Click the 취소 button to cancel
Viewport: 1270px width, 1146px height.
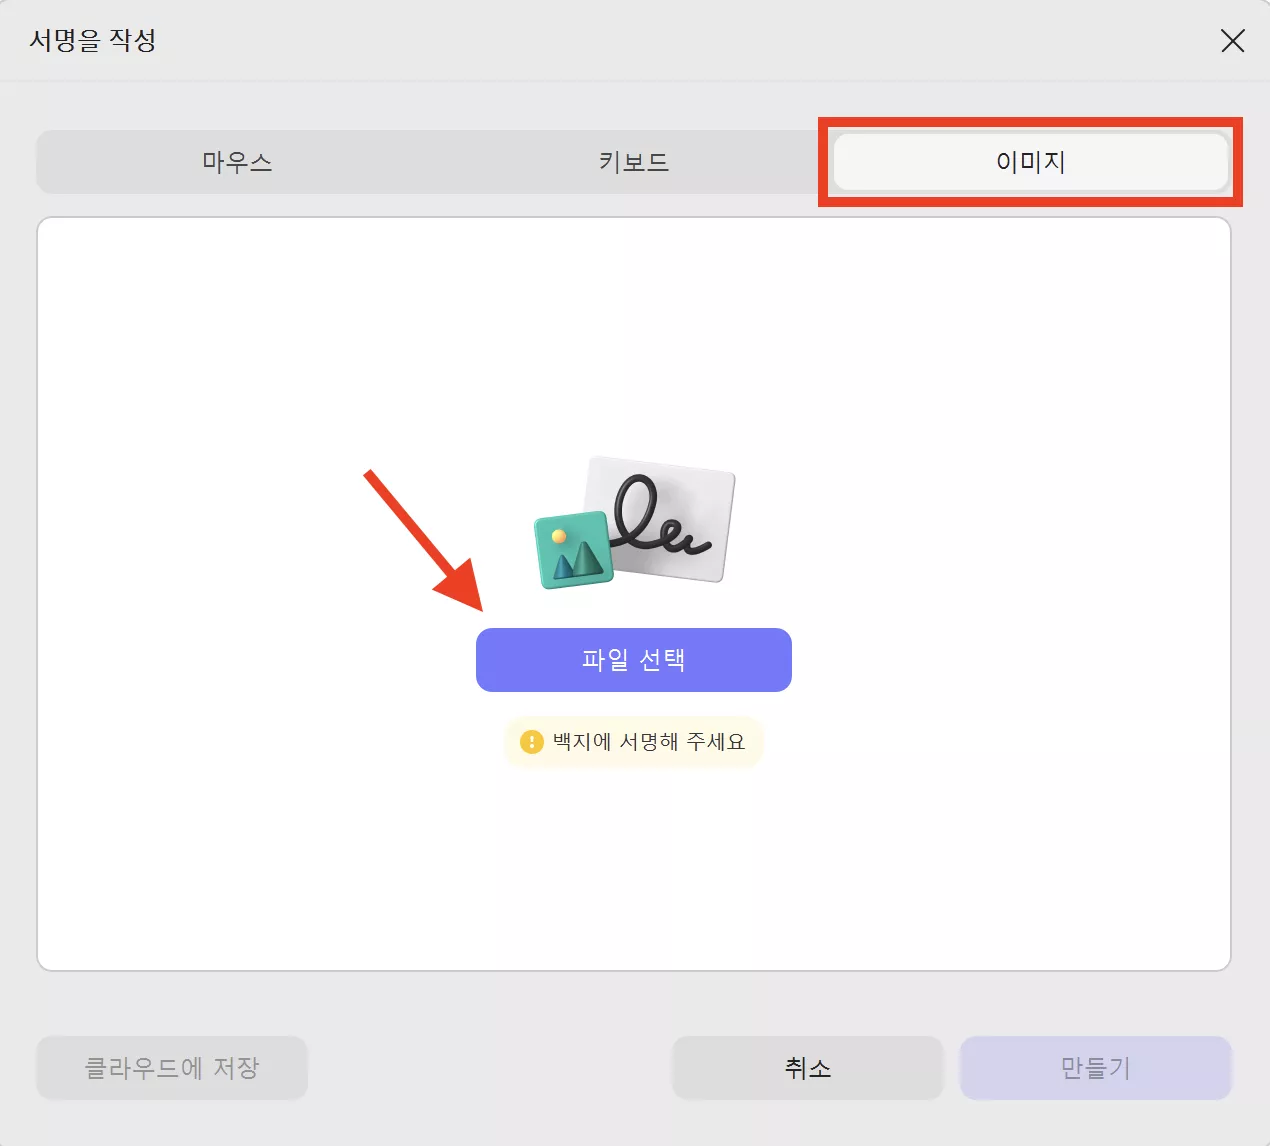pos(806,1068)
